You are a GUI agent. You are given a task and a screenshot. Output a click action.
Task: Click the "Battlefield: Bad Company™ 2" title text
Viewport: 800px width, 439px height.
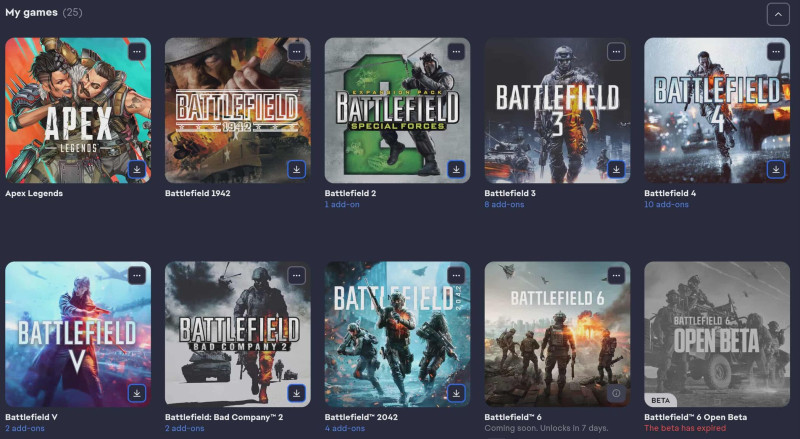(224, 417)
